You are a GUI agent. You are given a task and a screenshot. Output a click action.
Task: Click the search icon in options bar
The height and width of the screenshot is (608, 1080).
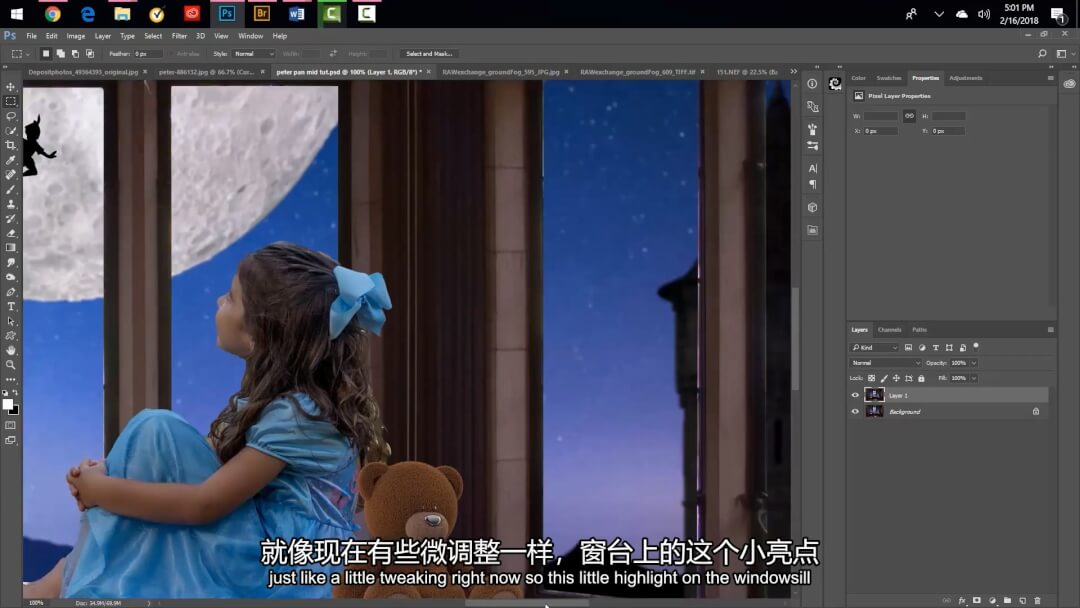[x=1042, y=54]
